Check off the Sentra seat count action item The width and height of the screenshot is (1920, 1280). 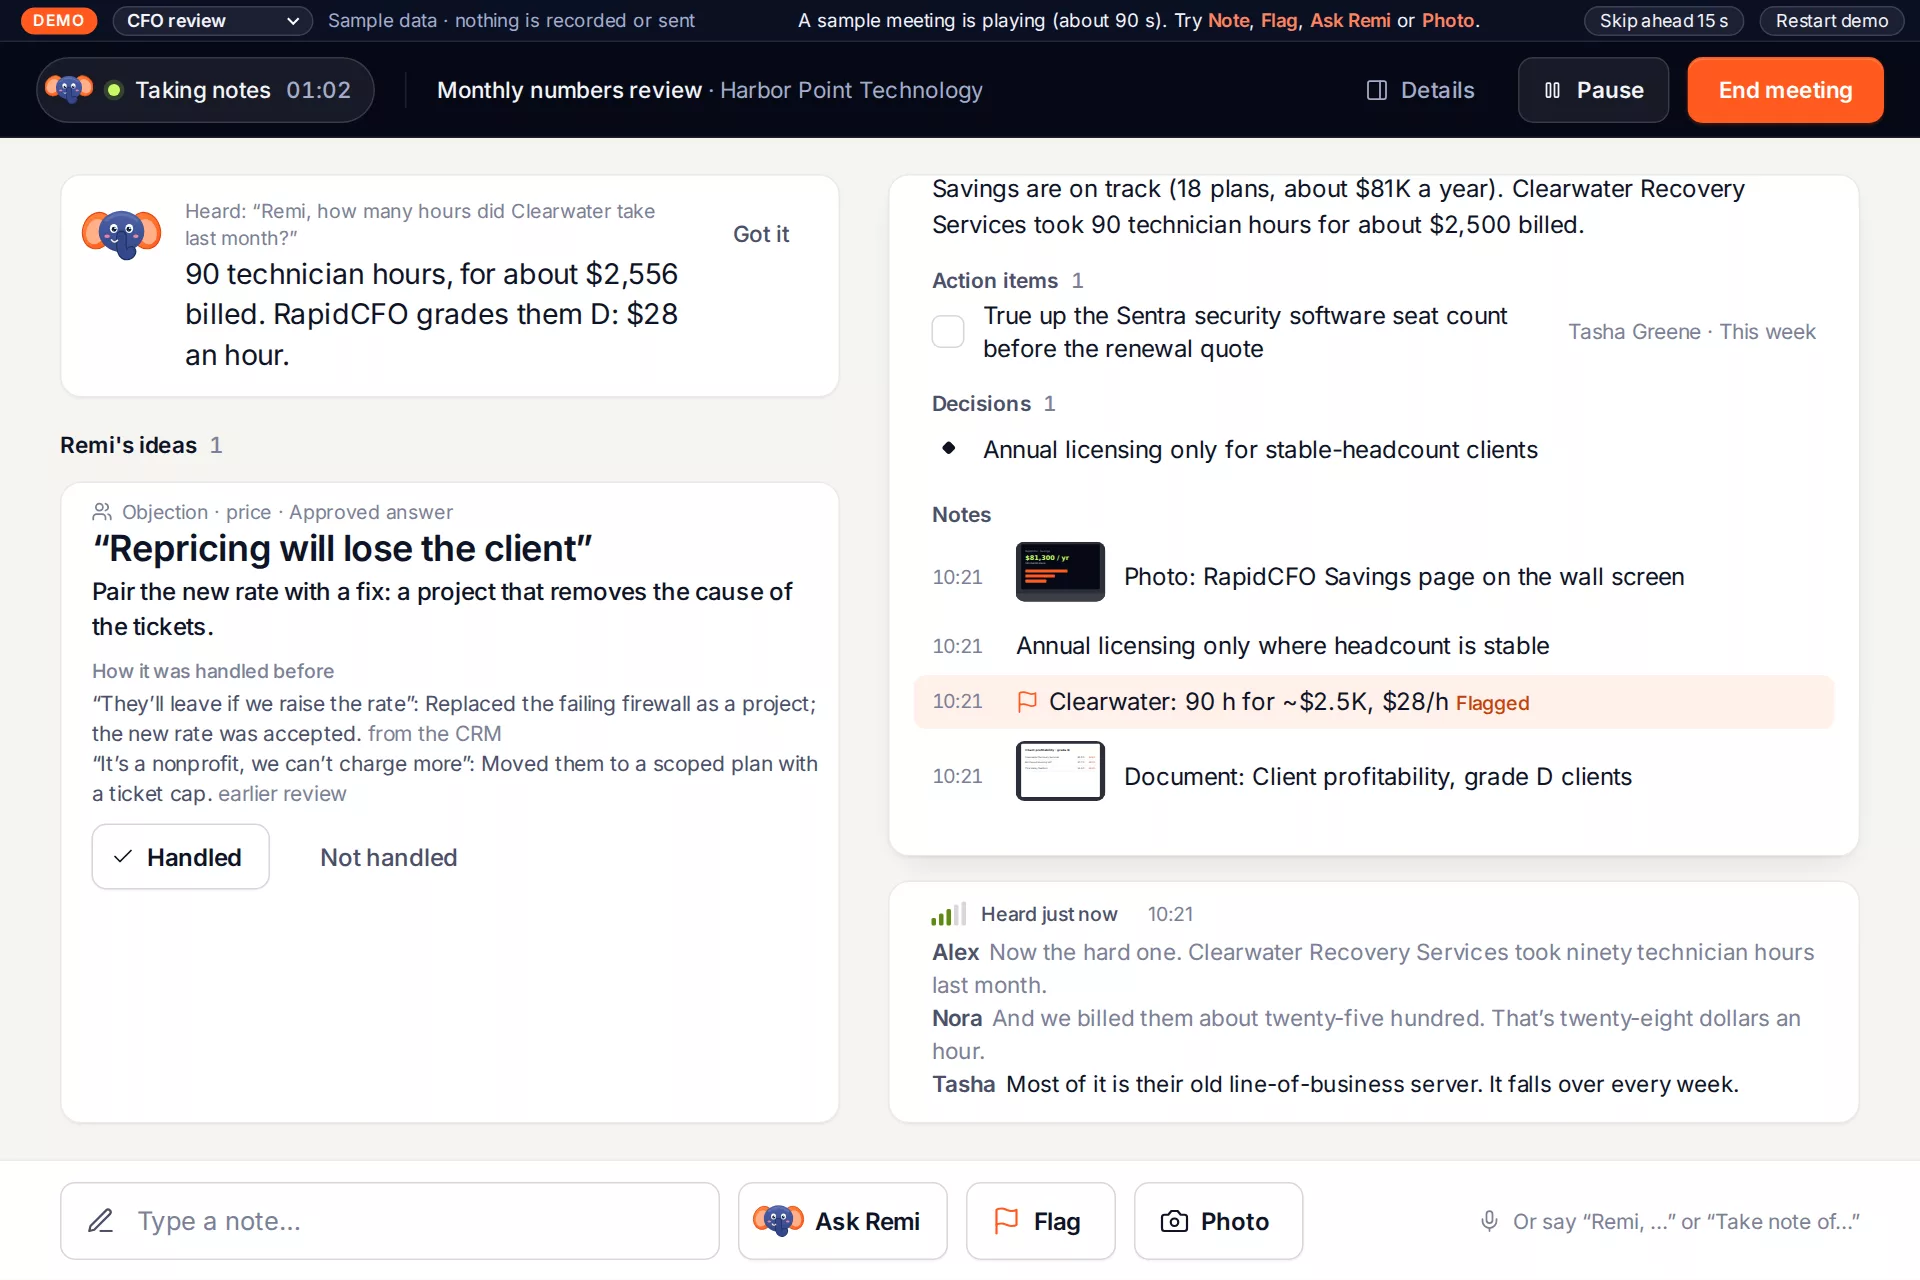(x=948, y=331)
